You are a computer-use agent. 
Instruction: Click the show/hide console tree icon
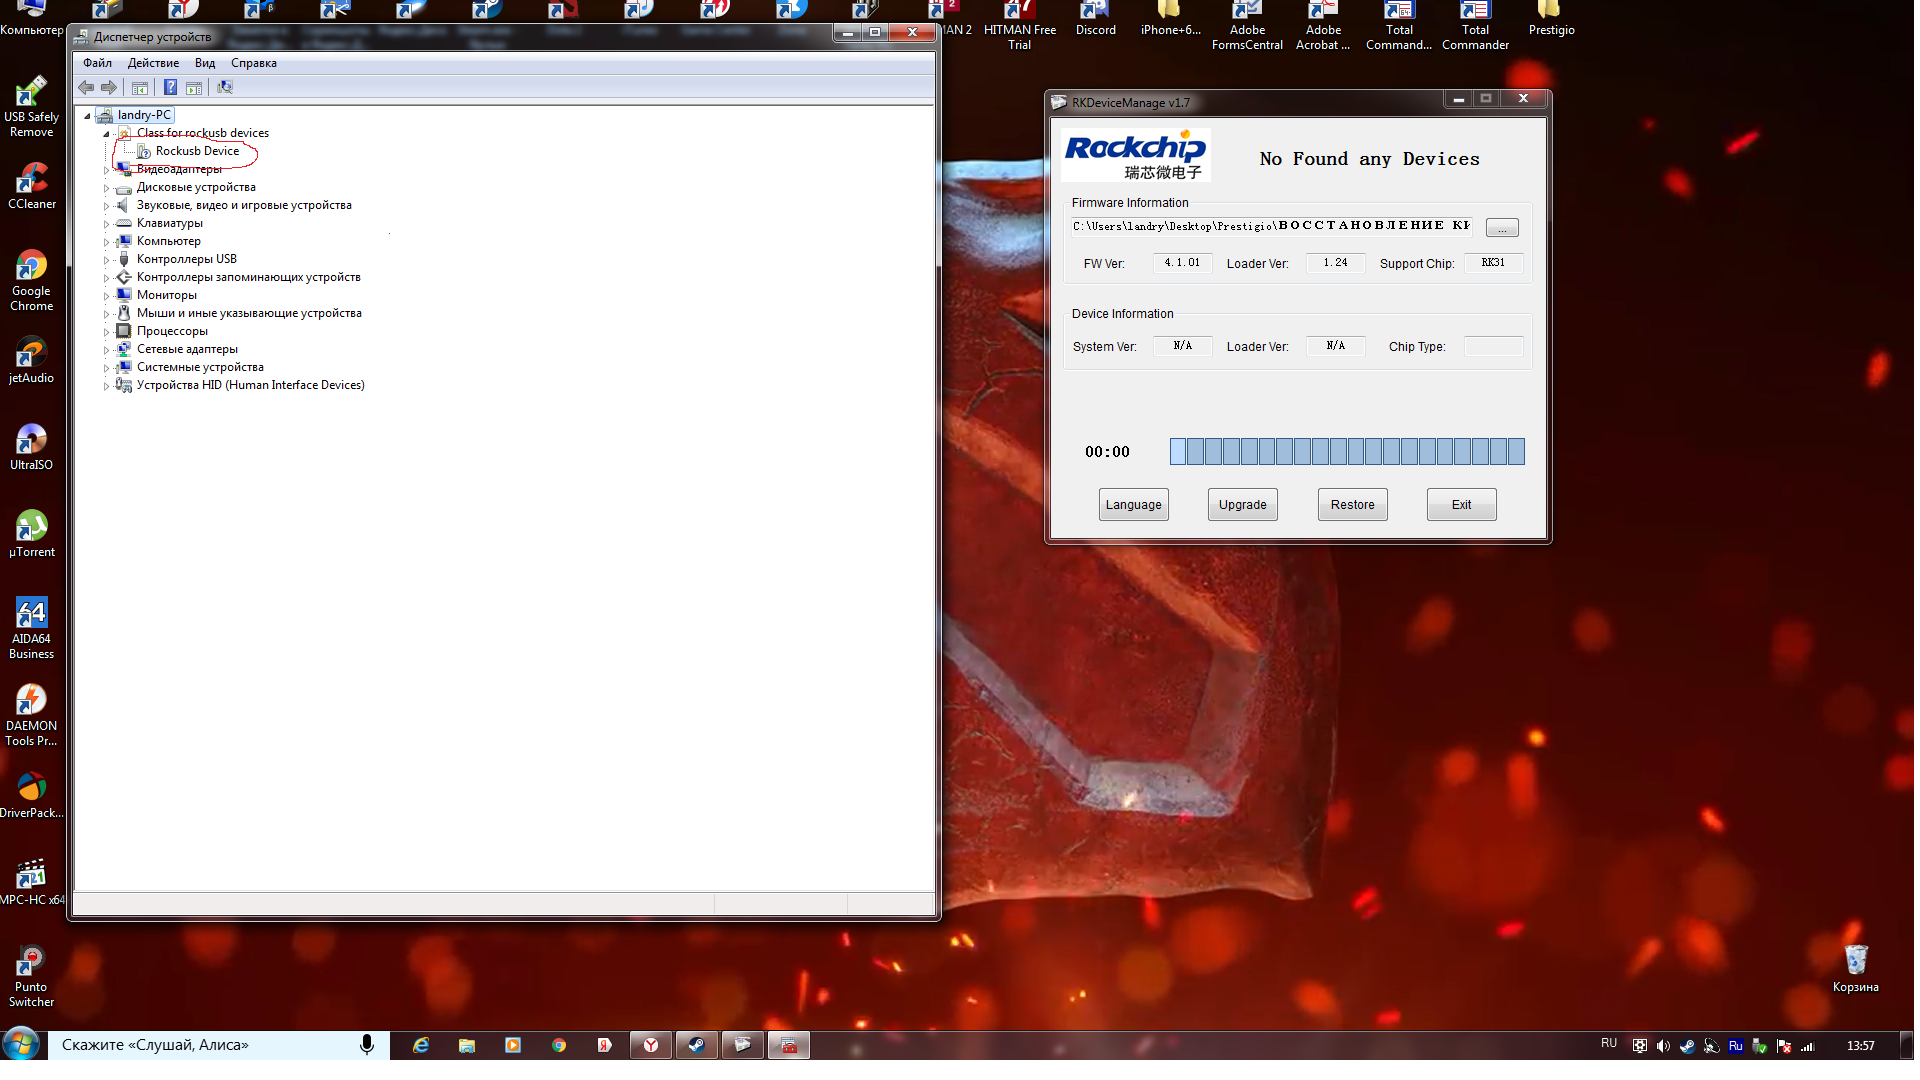(140, 88)
